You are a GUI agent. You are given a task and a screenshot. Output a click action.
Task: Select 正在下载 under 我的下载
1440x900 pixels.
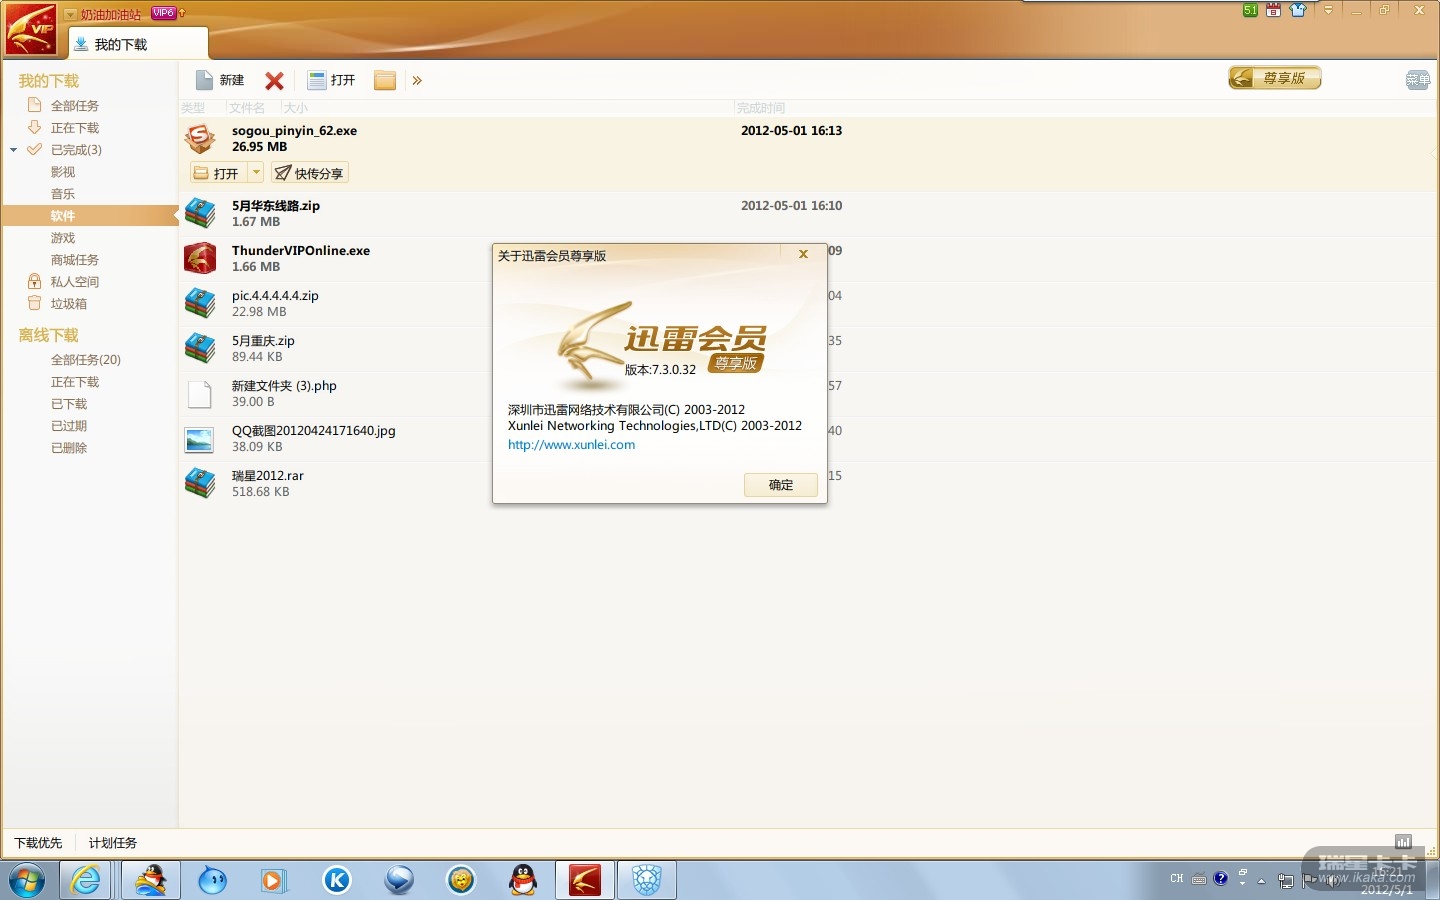(74, 128)
